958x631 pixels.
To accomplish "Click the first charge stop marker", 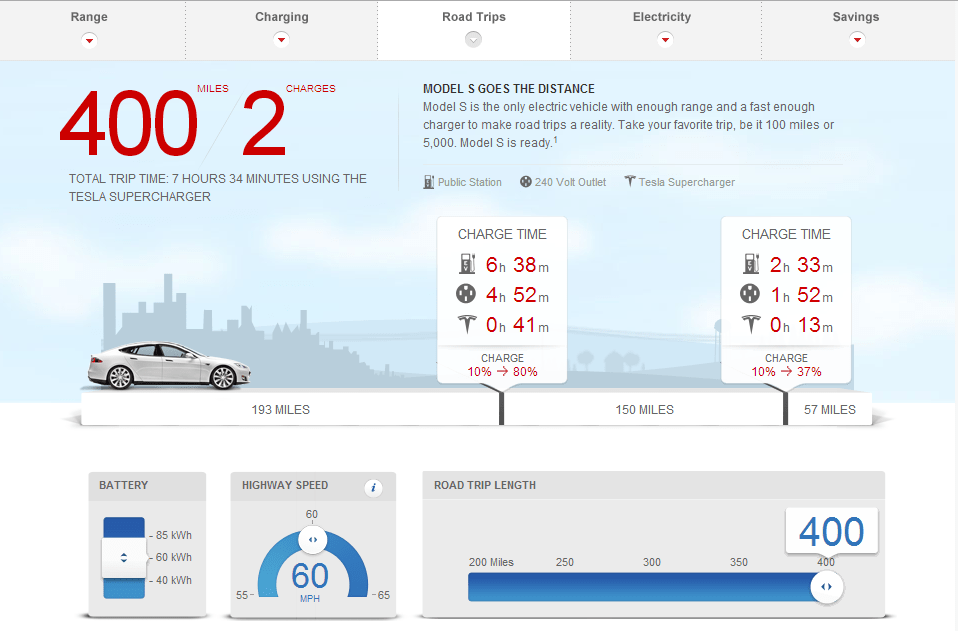I will point(502,408).
